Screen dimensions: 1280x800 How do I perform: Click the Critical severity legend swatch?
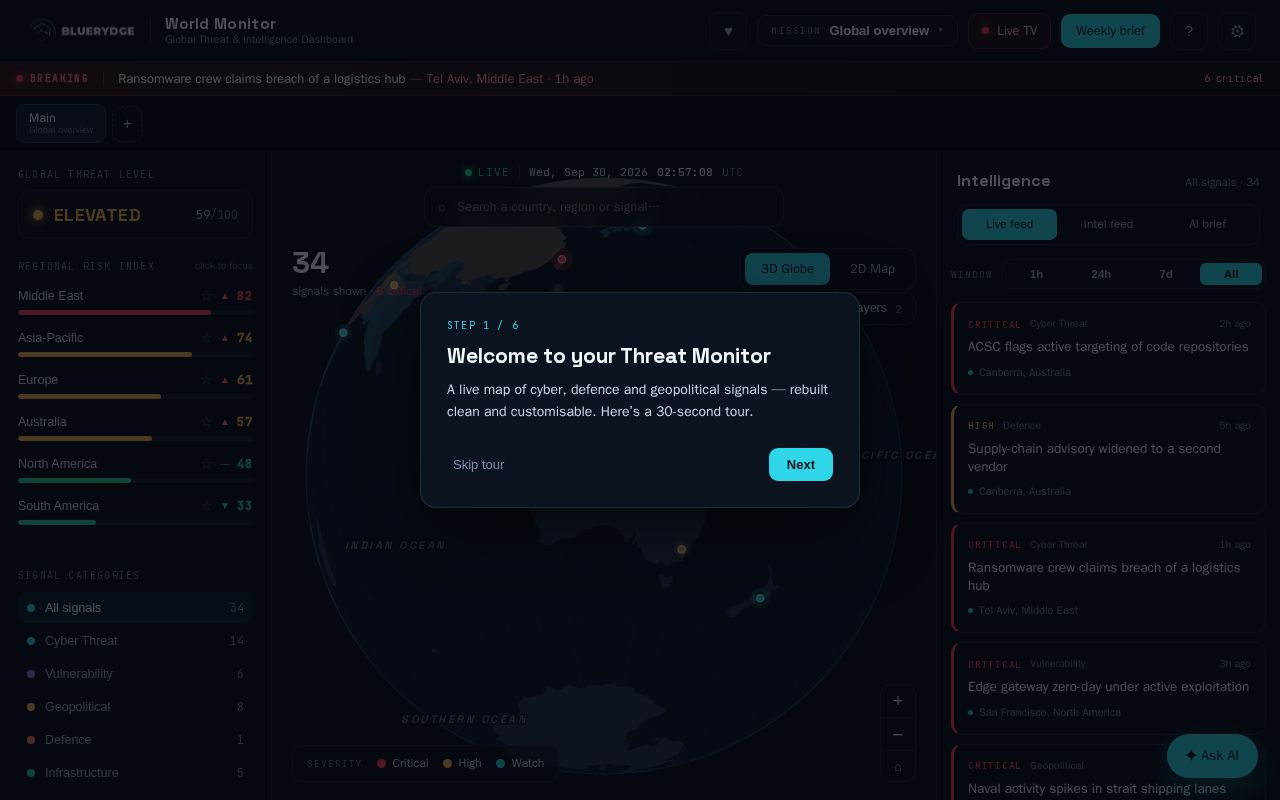381,763
